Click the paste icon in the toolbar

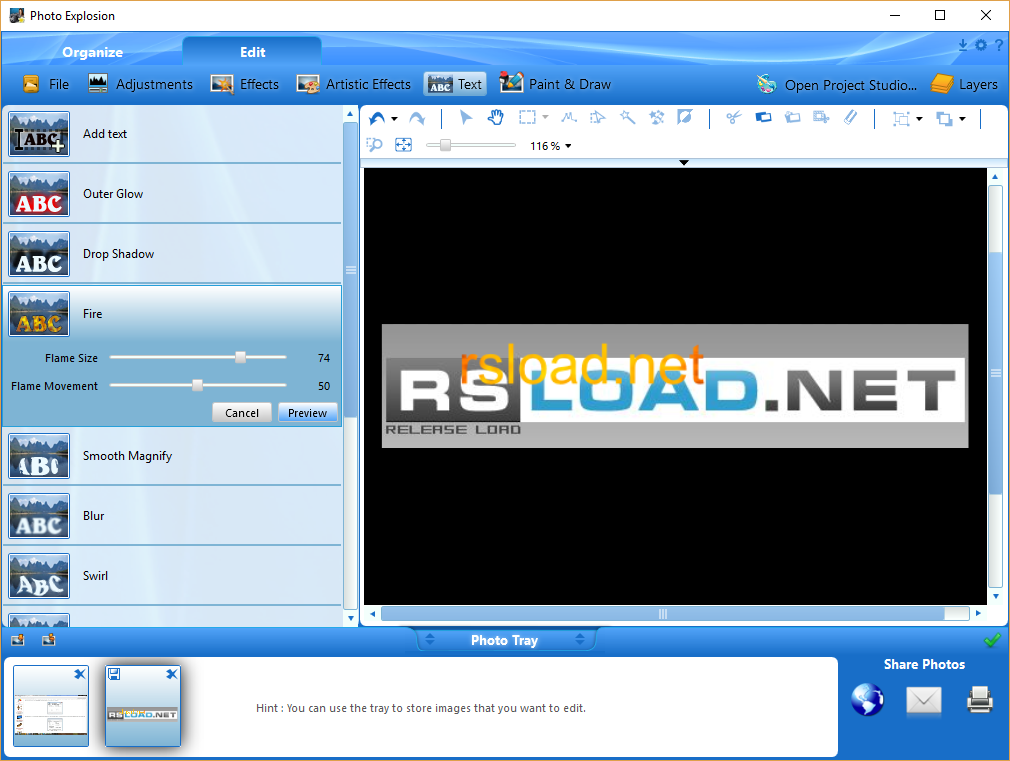click(x=792, y=117)
